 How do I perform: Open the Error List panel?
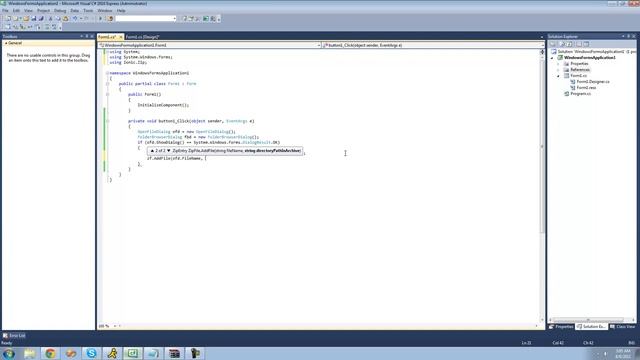[14, 336]
